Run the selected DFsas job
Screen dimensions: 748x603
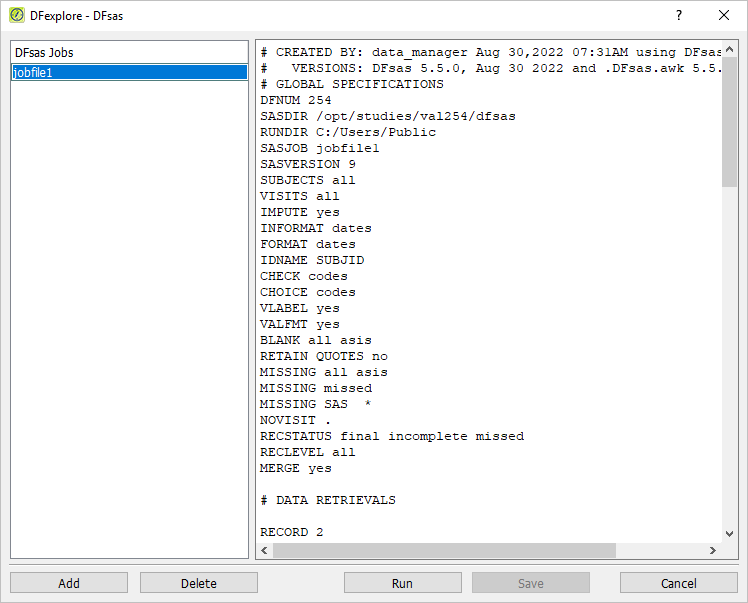click(403, 583)
